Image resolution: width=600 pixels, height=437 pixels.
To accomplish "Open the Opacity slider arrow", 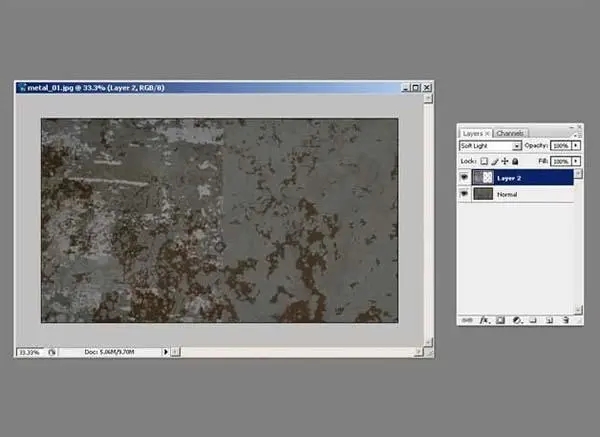I will point(576,146).
